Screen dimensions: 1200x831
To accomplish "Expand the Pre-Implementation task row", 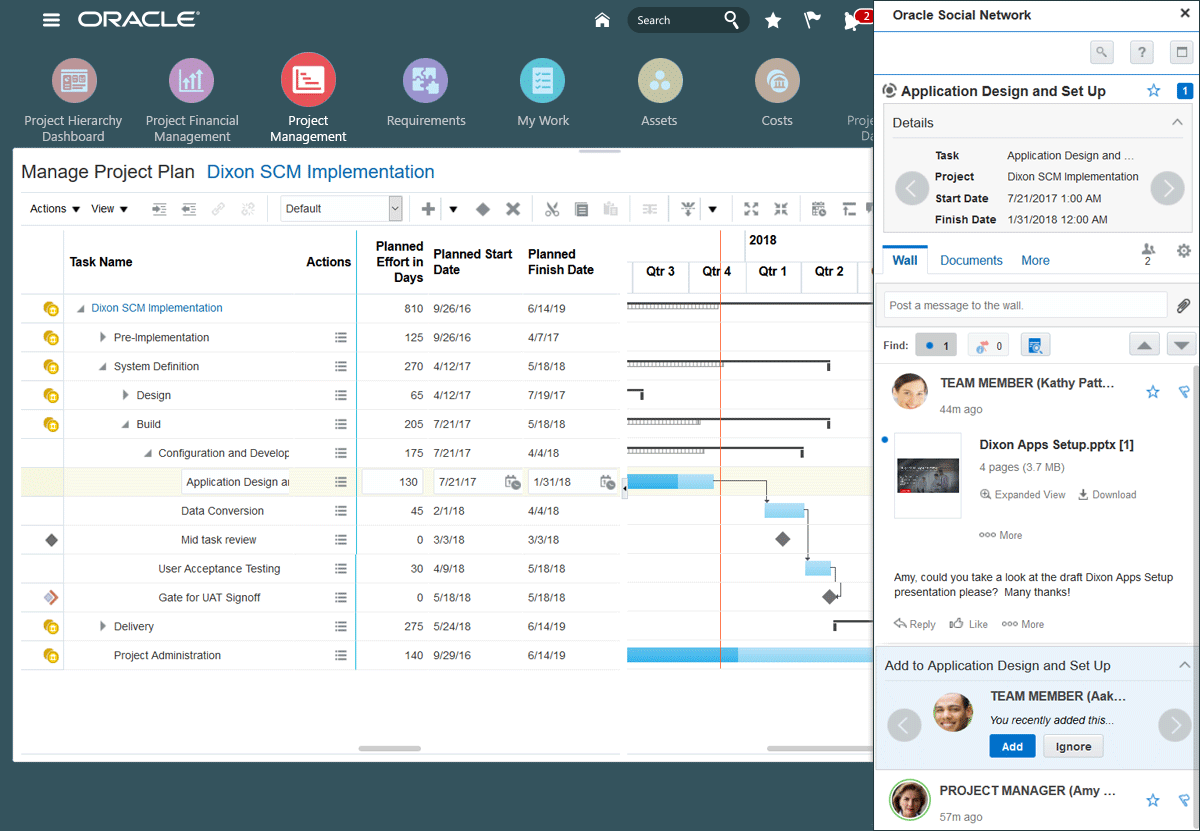I will pyautogui.click(x=103, y=337).
